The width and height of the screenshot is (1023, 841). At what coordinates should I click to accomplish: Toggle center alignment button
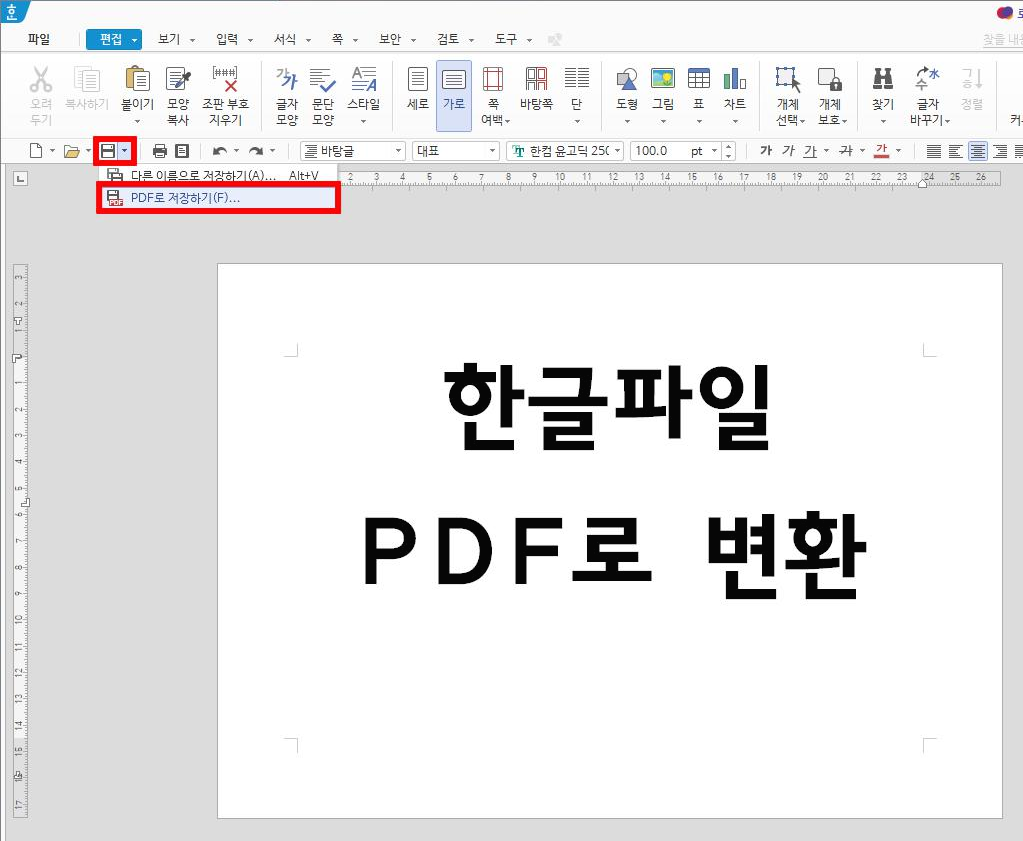pyautogui.click(x=977, y=151)
